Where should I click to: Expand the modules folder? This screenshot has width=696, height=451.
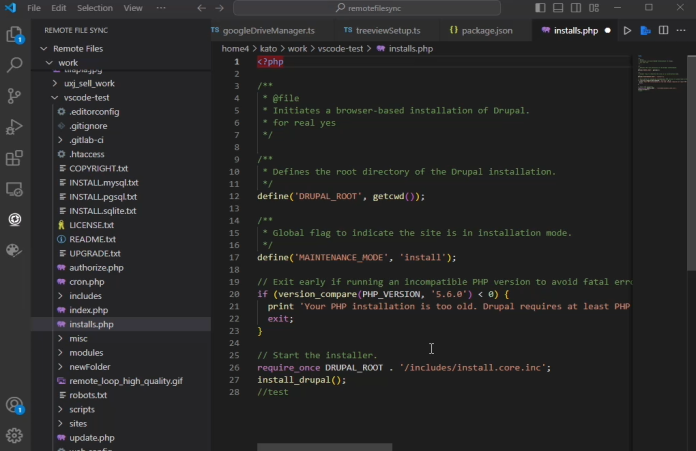tap(60, 352)
